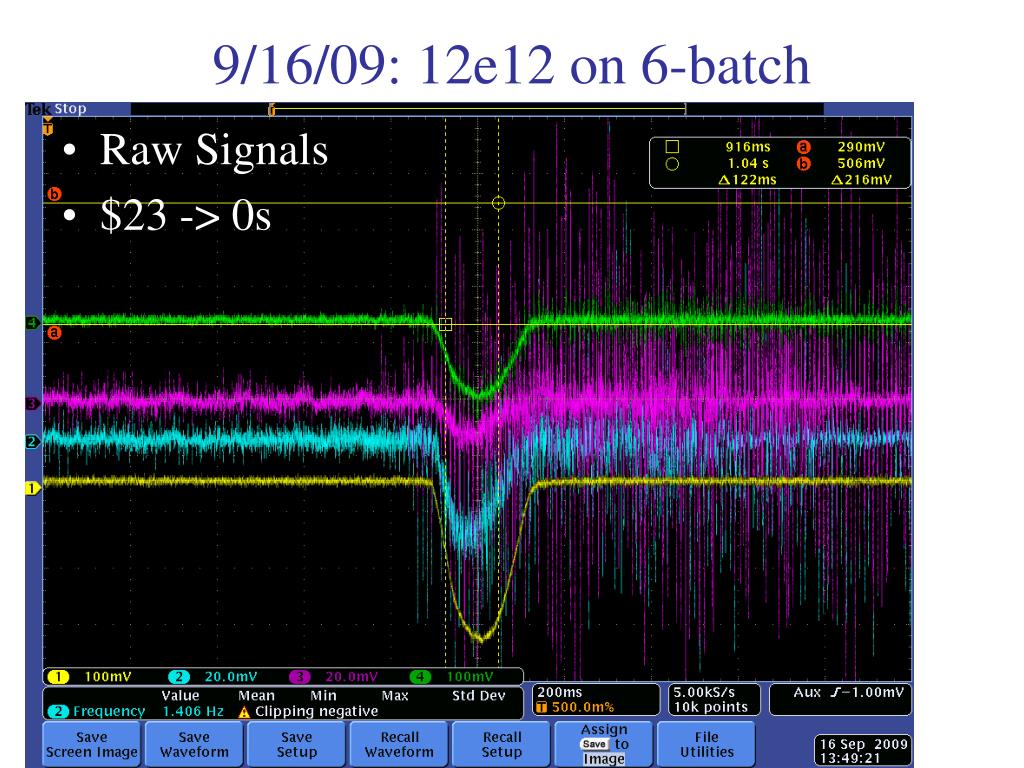The width and height of the screenshot is (1024, 768).
Task: Click the Stop acquisition status label
Action: click(x=71, y=109)
